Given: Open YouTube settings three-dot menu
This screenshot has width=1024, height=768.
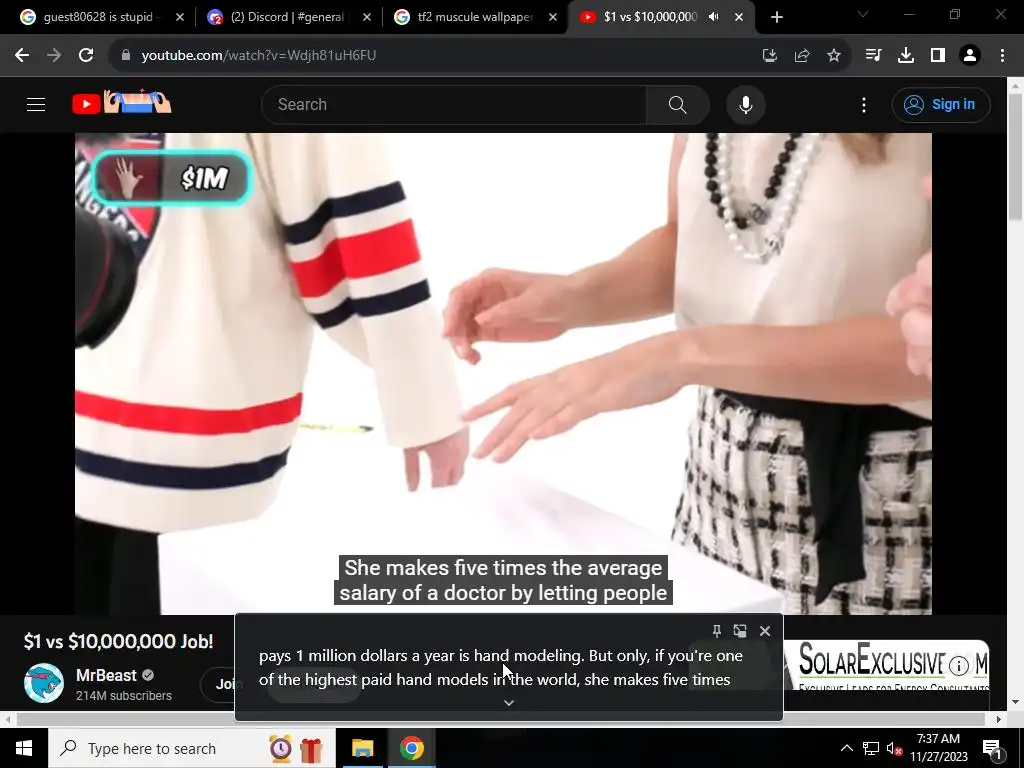Looking at the screenshot, I should tap(864, 104).
